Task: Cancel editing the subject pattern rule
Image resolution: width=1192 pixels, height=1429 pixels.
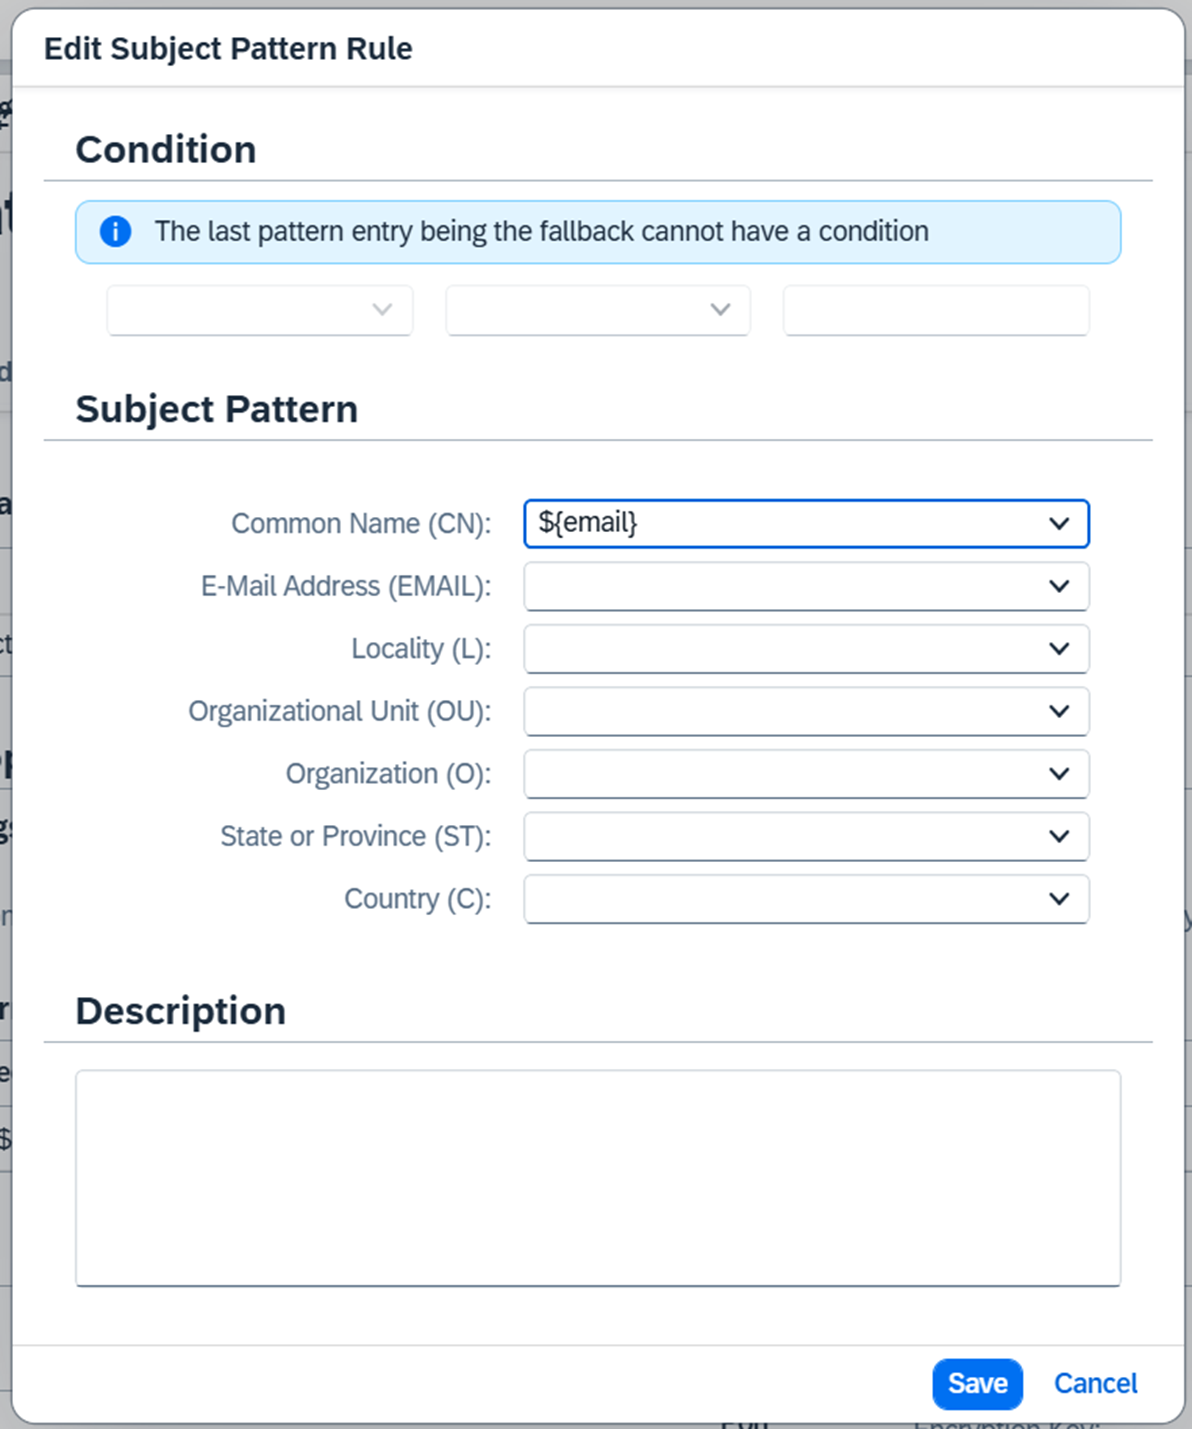Action: pyautogui.click(x=1095, y=1384)
